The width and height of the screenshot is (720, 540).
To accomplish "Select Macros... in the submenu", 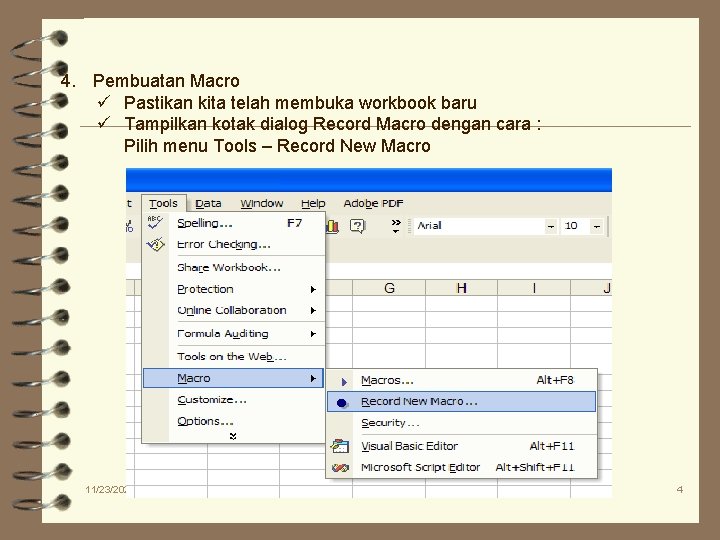I will click(x=461, y=381).
